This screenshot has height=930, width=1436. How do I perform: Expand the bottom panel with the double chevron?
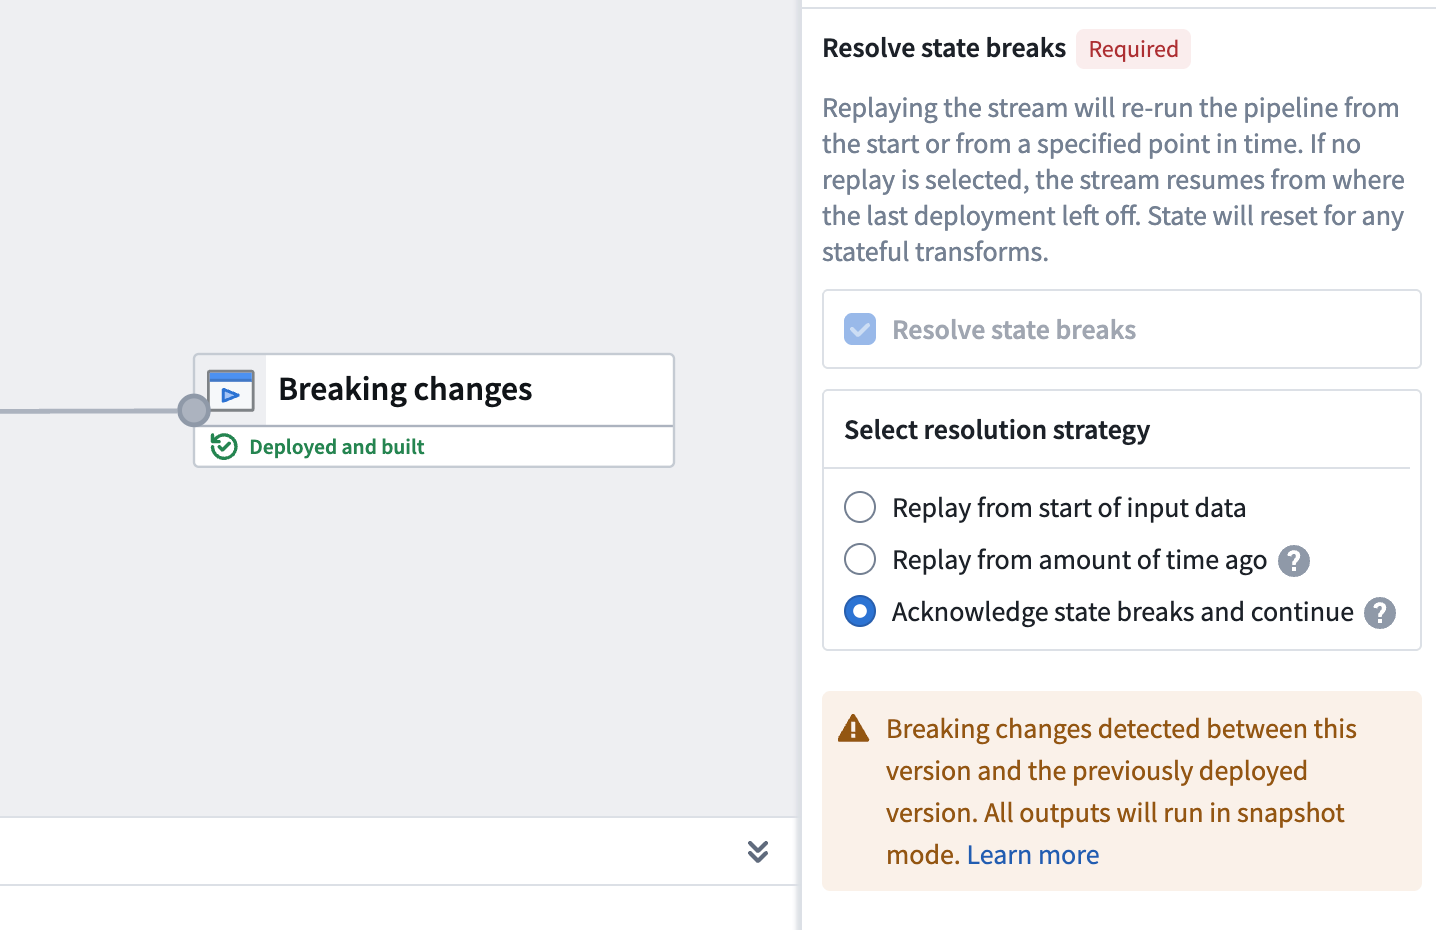pos(758,851)
